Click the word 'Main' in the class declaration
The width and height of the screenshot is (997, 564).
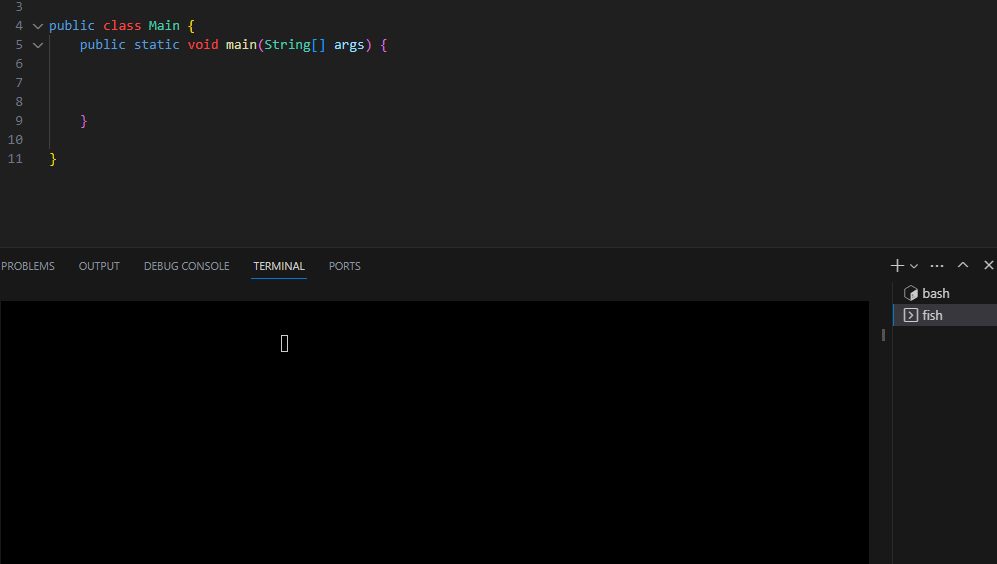(164, 25)
